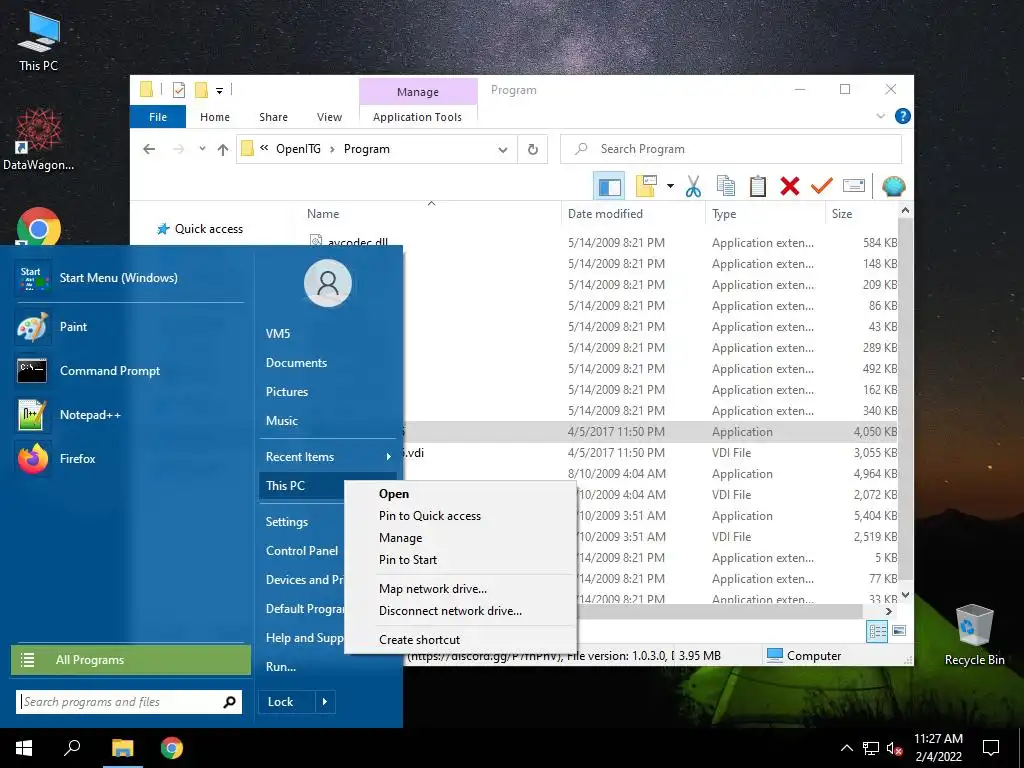Click the Explorer Help question mark icon
Screen dimensions: 1024x768
coord(903,116)
